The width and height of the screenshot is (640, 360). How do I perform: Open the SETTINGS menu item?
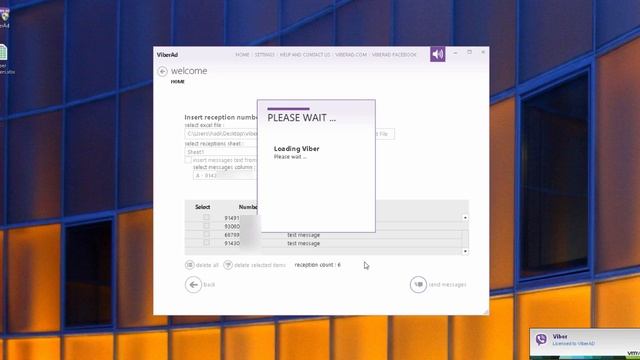[264, 54]
